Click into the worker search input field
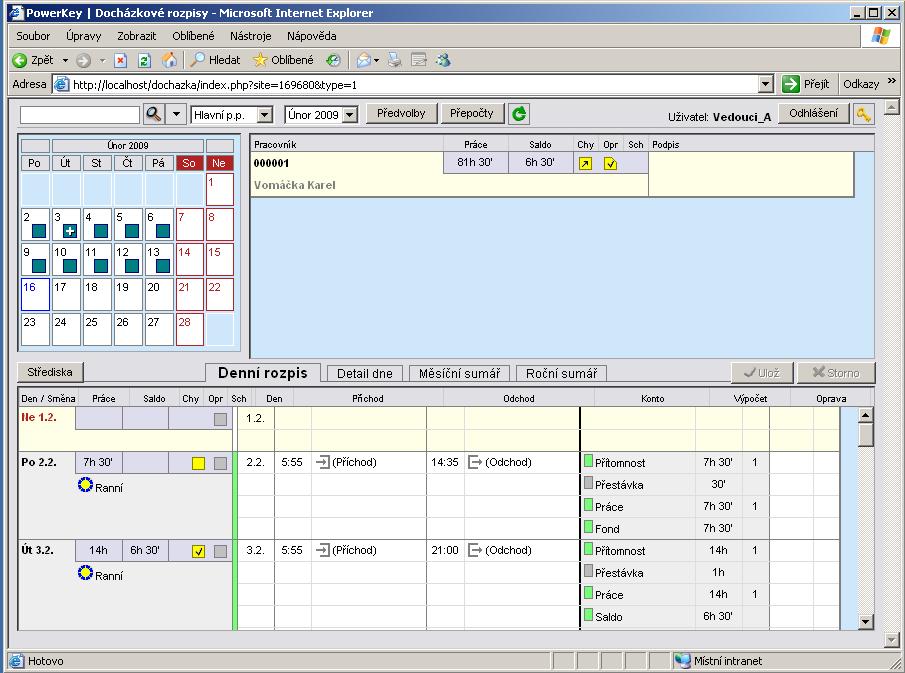 pyautogui.click(x=80, y=115)
